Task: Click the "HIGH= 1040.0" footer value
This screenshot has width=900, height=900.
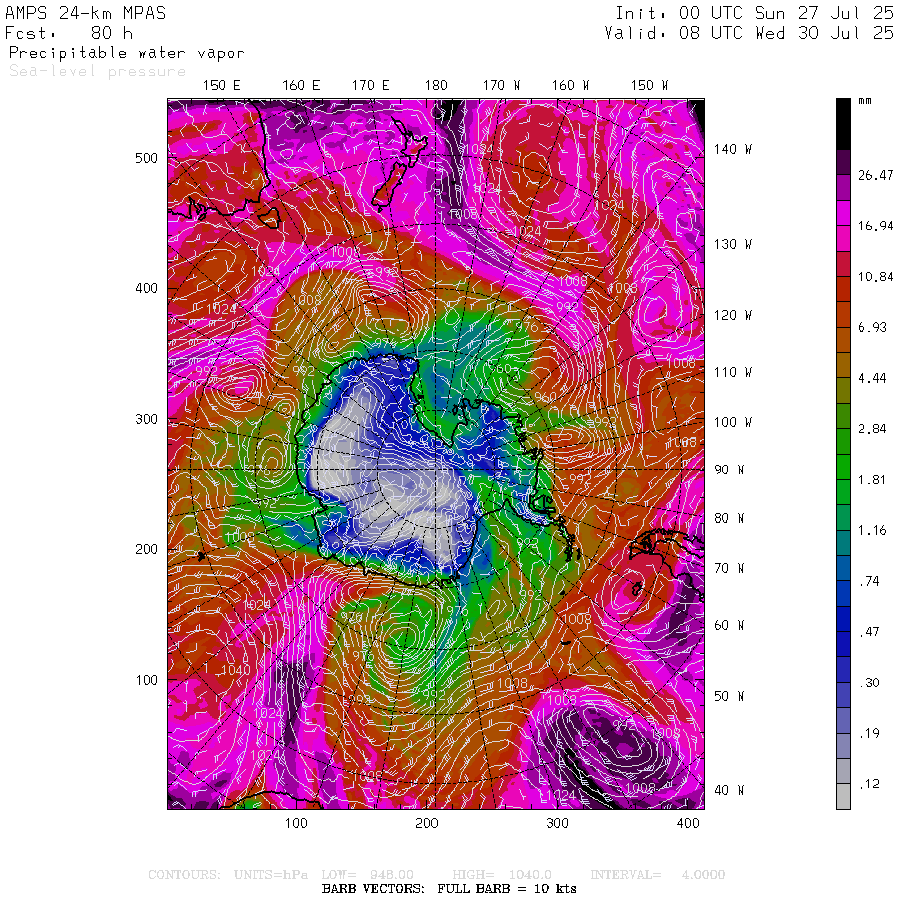Action: pos(502,875)
